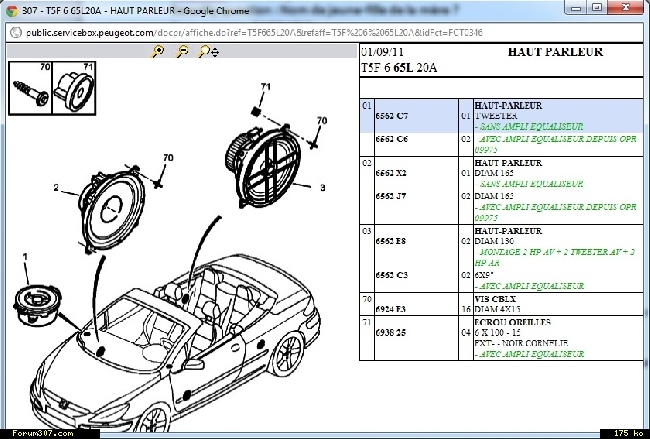Click callout 70 next to speaker 2

pyautogui.click(x=168, y=158)
